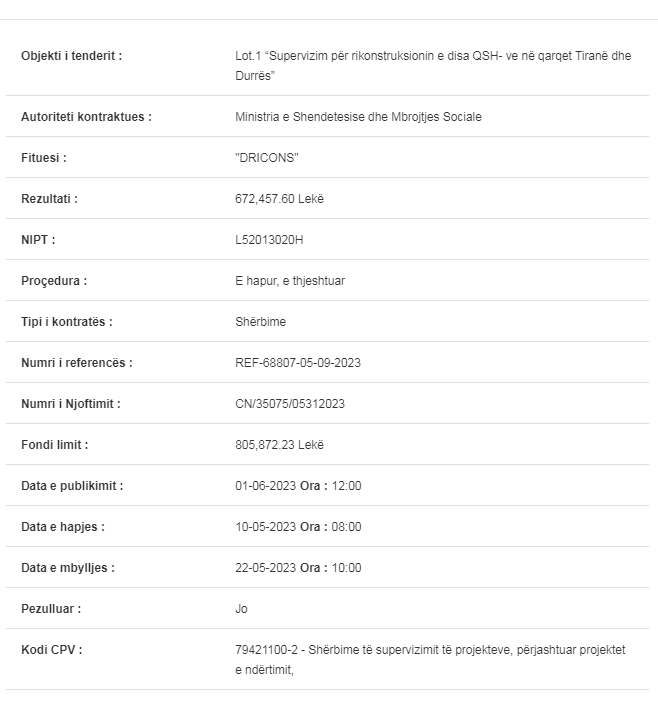Click the publication date 01-06-2023
The height and width of the screenshot is (714, 658).
point(265,486)
